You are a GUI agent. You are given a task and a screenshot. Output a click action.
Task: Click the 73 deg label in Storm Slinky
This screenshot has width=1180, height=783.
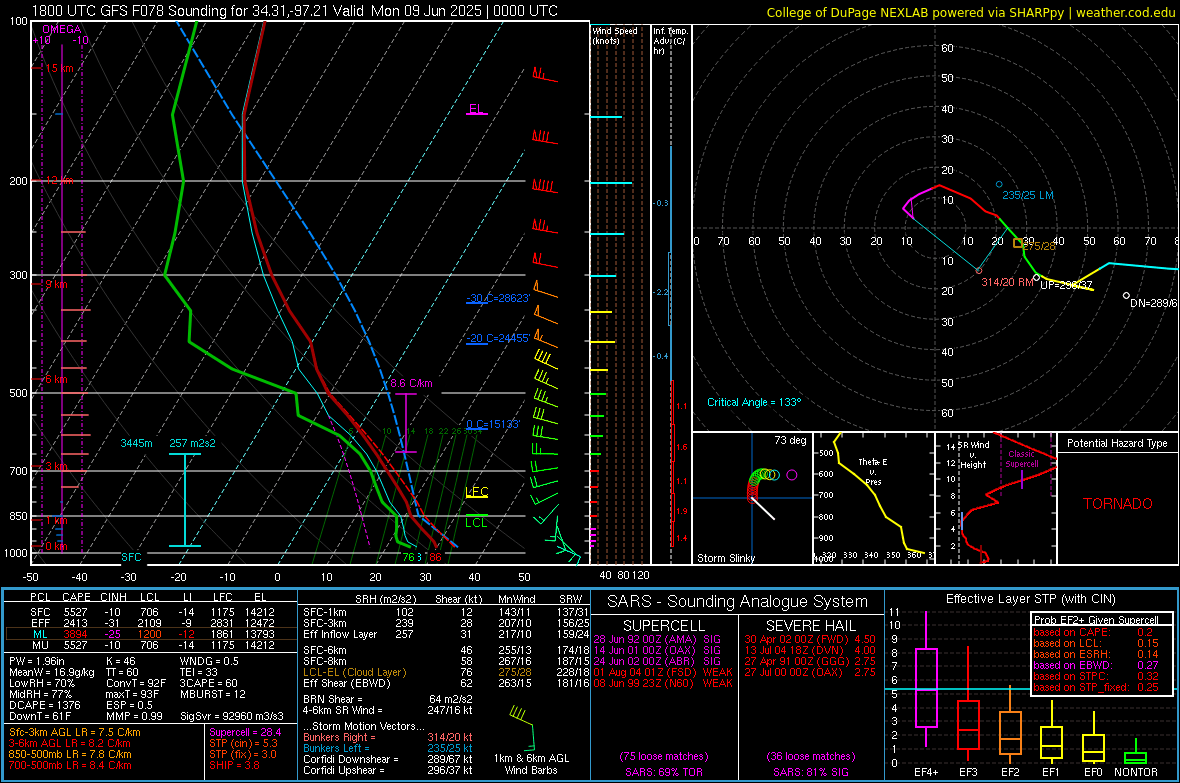(x=790, y=440)
